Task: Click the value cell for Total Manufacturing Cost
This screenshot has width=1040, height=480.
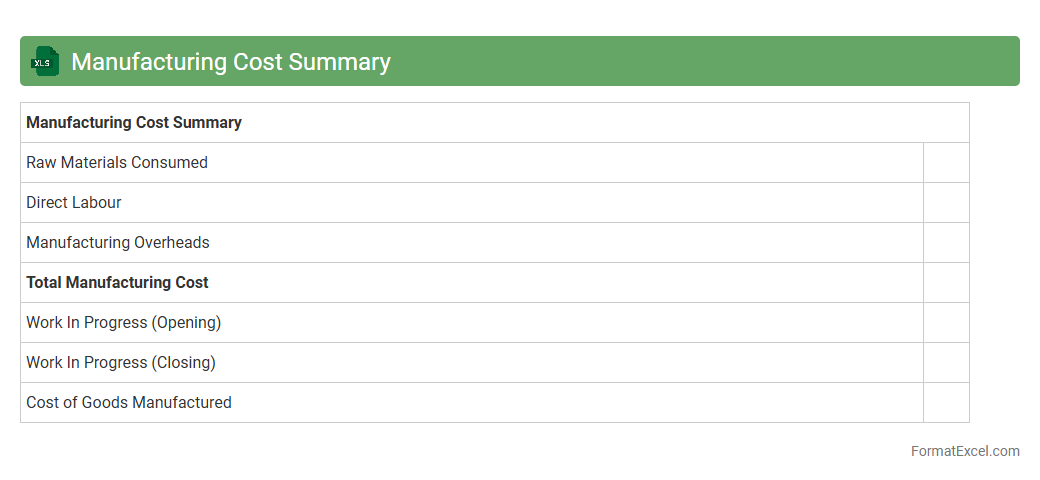Action: (946, 282)
